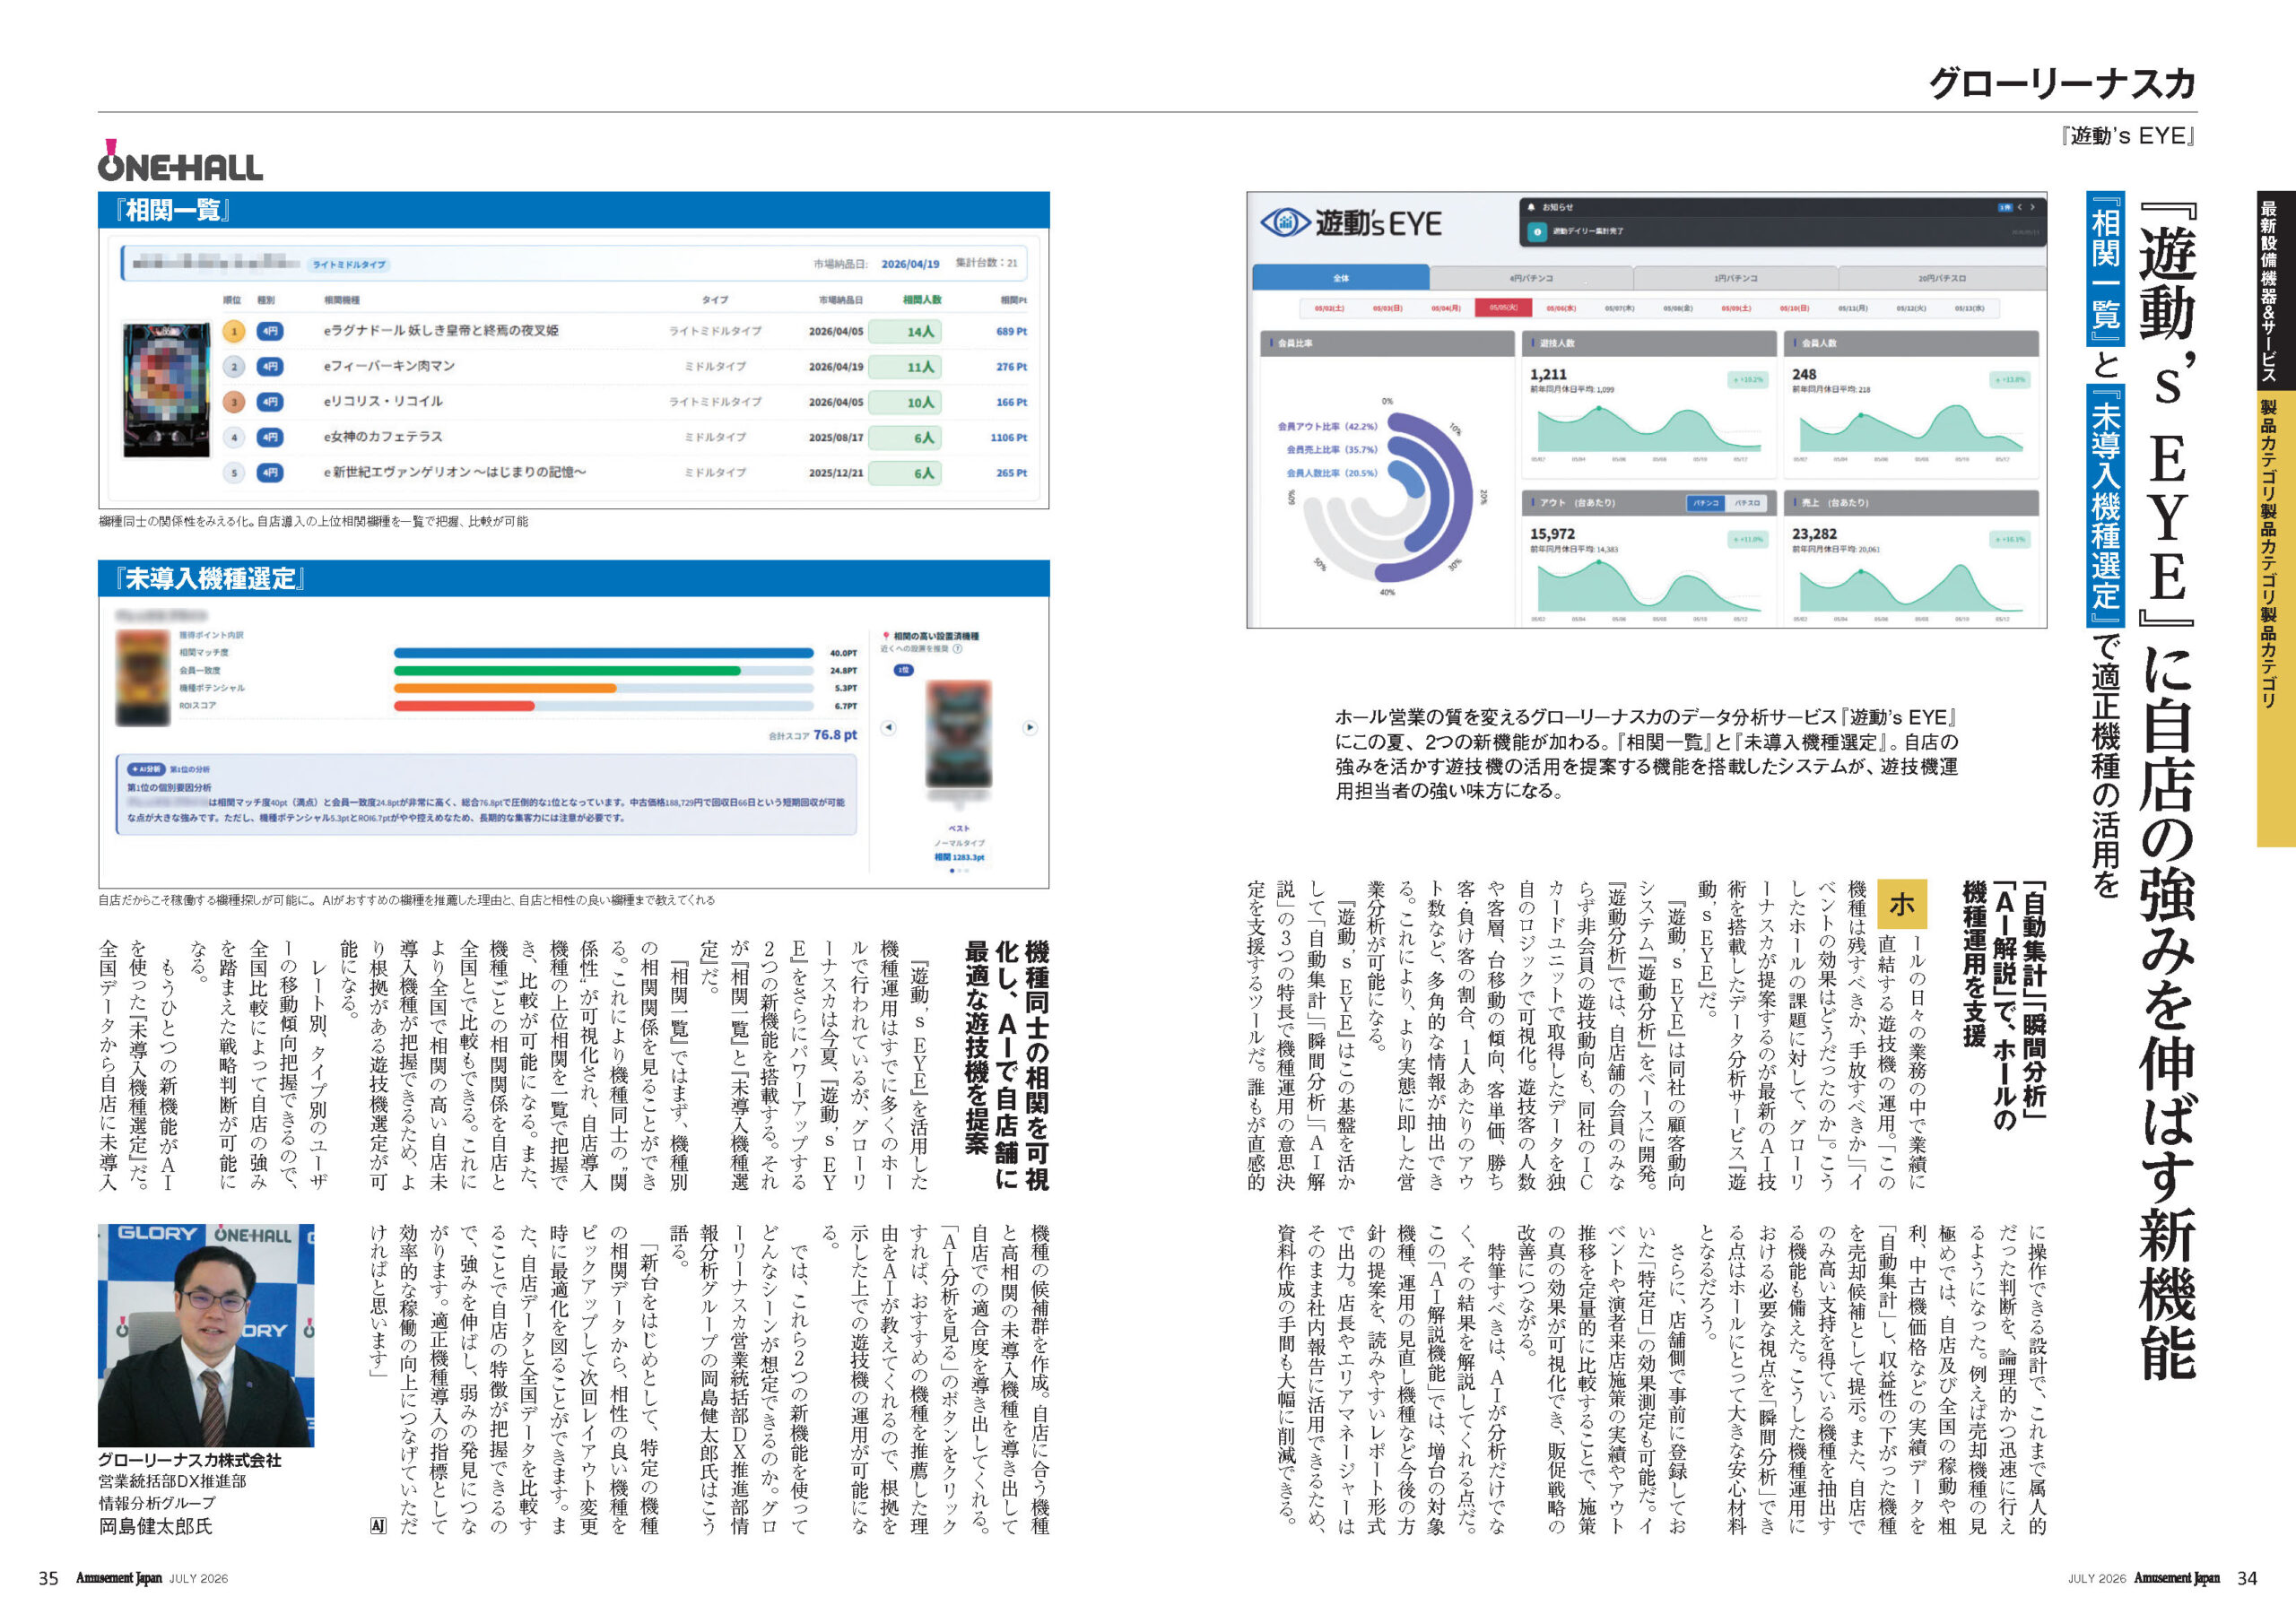Image resolution: width=2296 pixels, height=1623 pixels.
Task: Click the rank 5 badge
Action: point(234,472)
